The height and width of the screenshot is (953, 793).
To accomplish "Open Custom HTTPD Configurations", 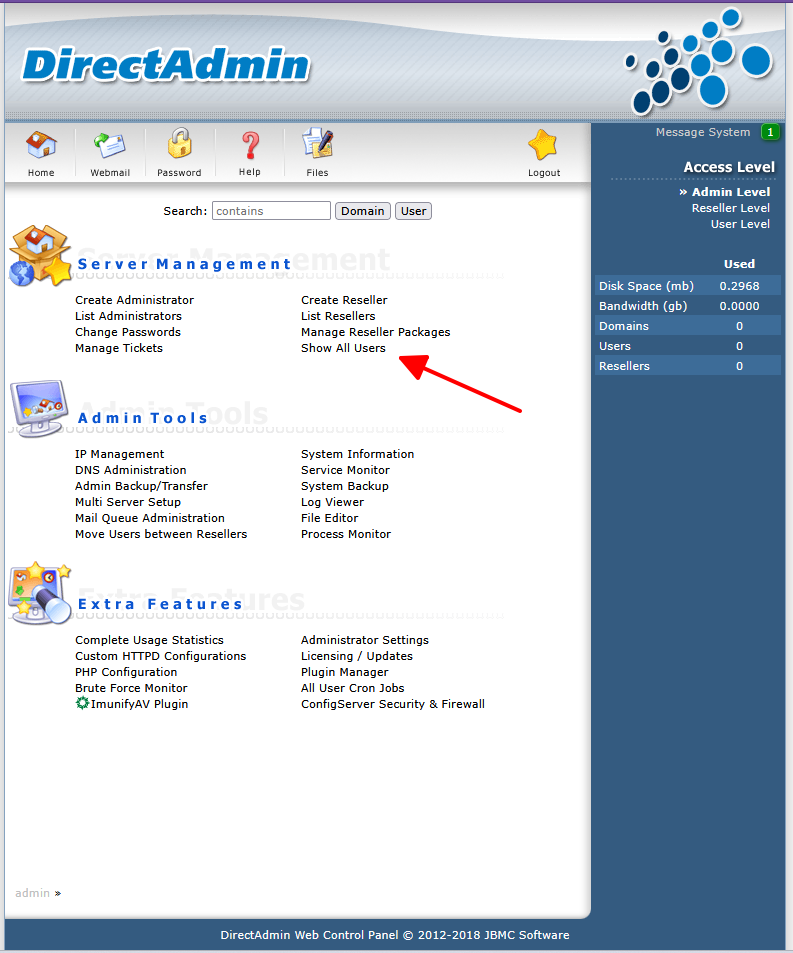I will (160, 656).
